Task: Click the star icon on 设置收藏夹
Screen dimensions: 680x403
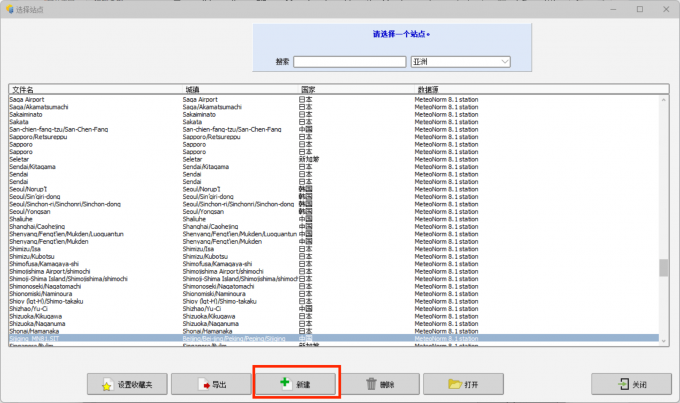Action: tap(106, 384)
